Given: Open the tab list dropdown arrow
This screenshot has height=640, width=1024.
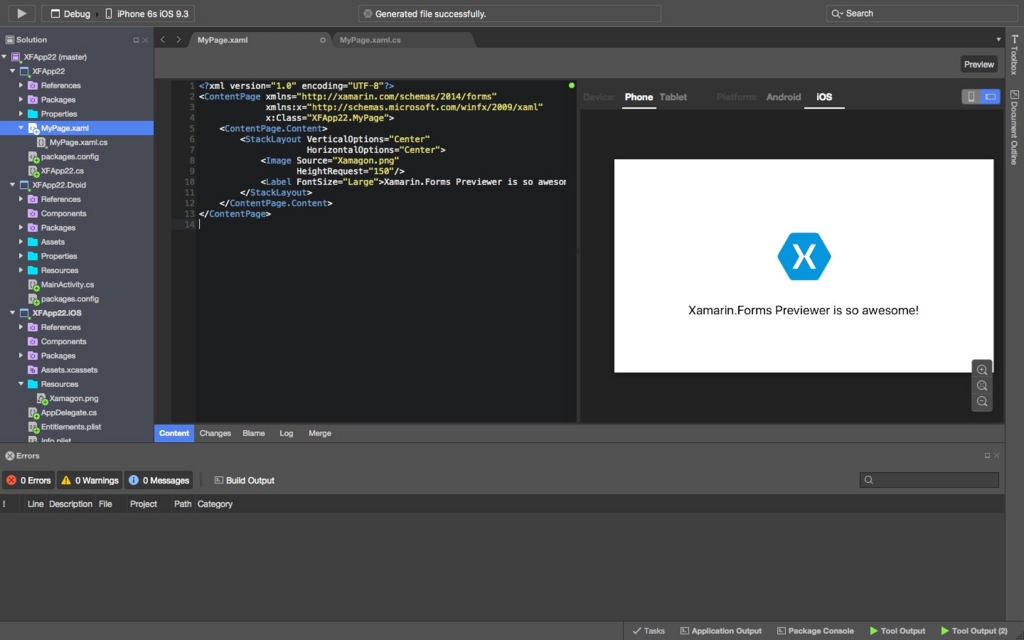Looking at the screenshot, I should pyautogui.click(x=998, y=40).
